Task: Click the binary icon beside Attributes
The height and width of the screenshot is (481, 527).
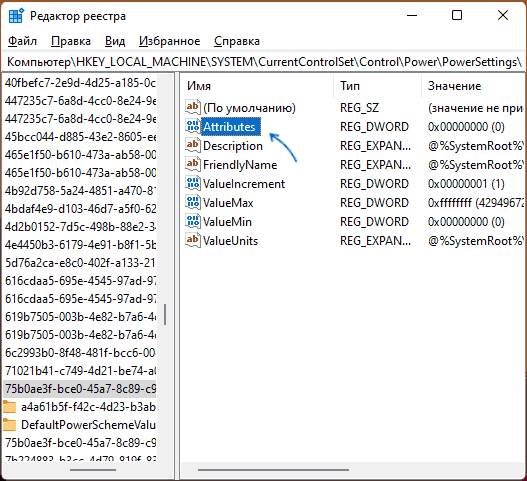Action: click(193, 126)
